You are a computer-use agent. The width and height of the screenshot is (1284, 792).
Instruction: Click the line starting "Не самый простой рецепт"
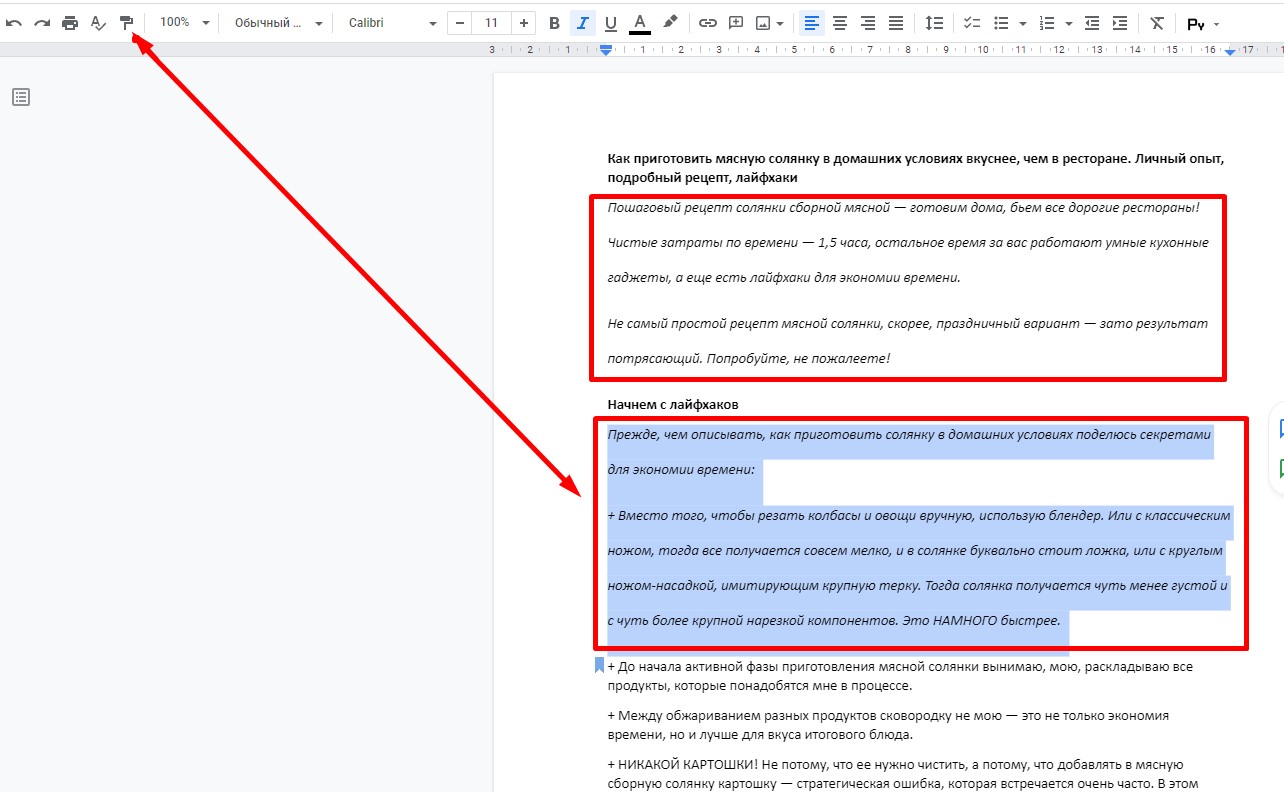[x=908, y=323]
